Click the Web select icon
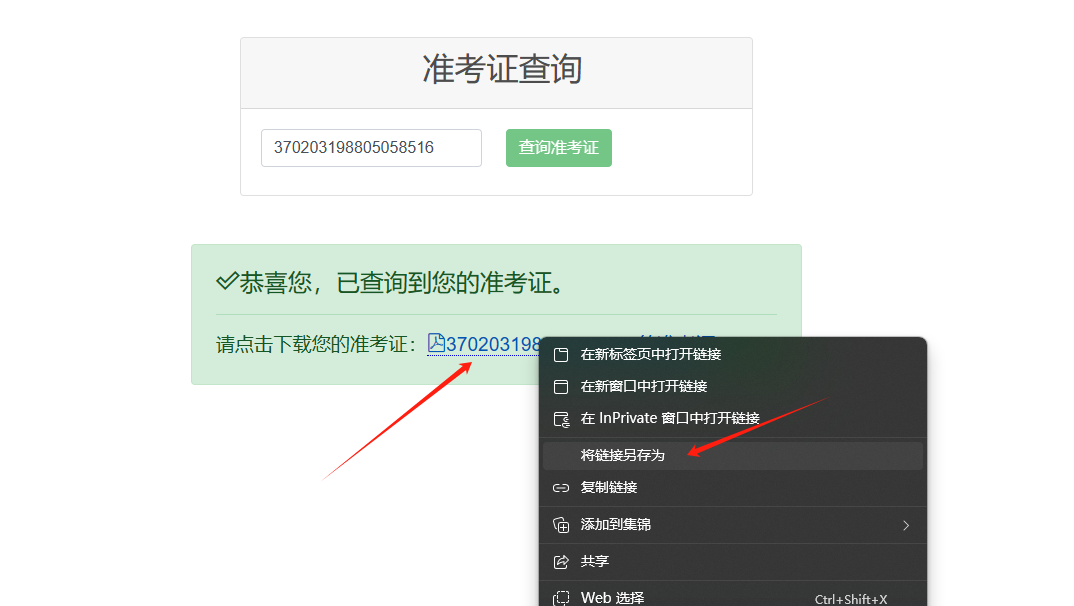The image size is (1074, 606). [561, 598]
